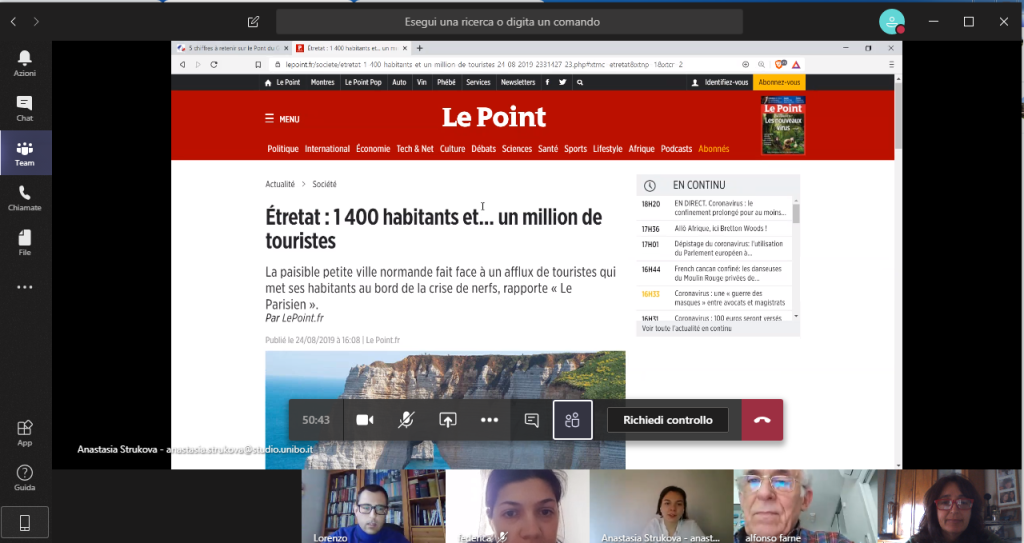Open the Économie section
1024x543 pixels.
tap(373, 149)
